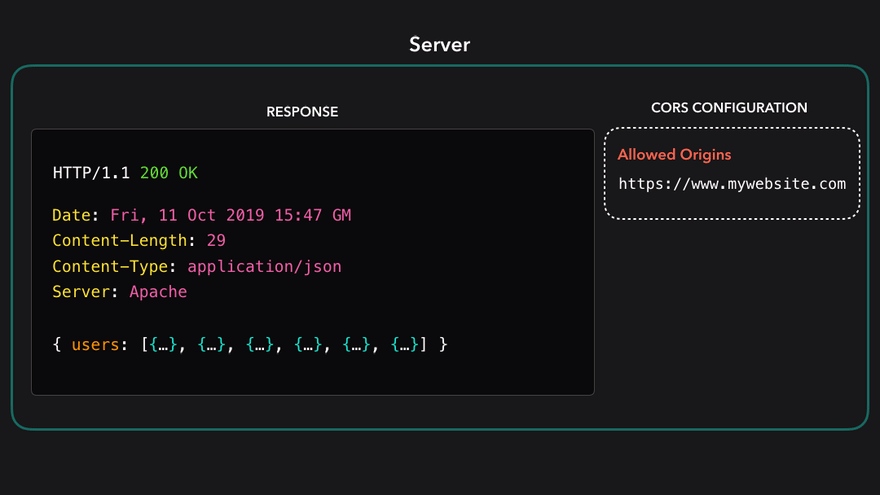The image size is (880, 495).
Task: Click the closing brace of the JSON body
Action: tap(443, 345)
